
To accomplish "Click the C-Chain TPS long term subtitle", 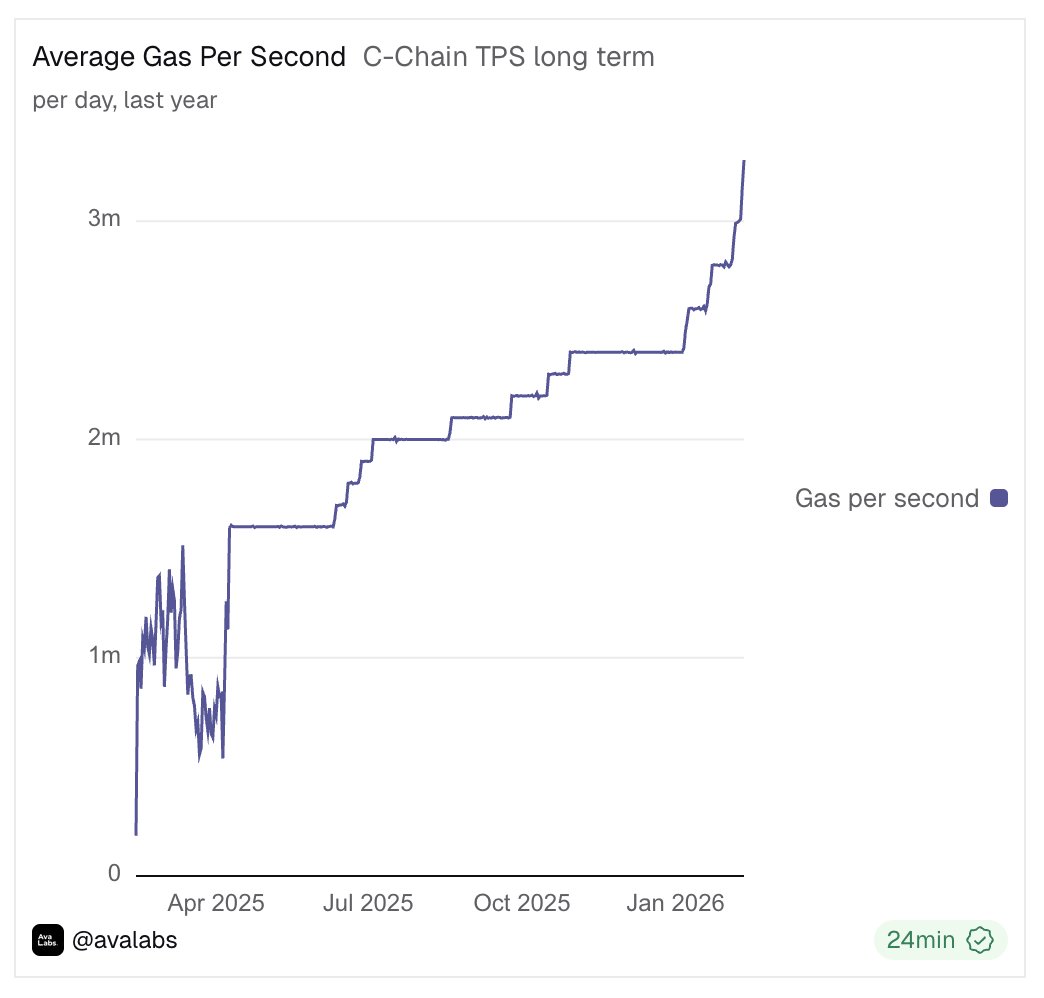I will pyautogui.click(x=508, y=57).
